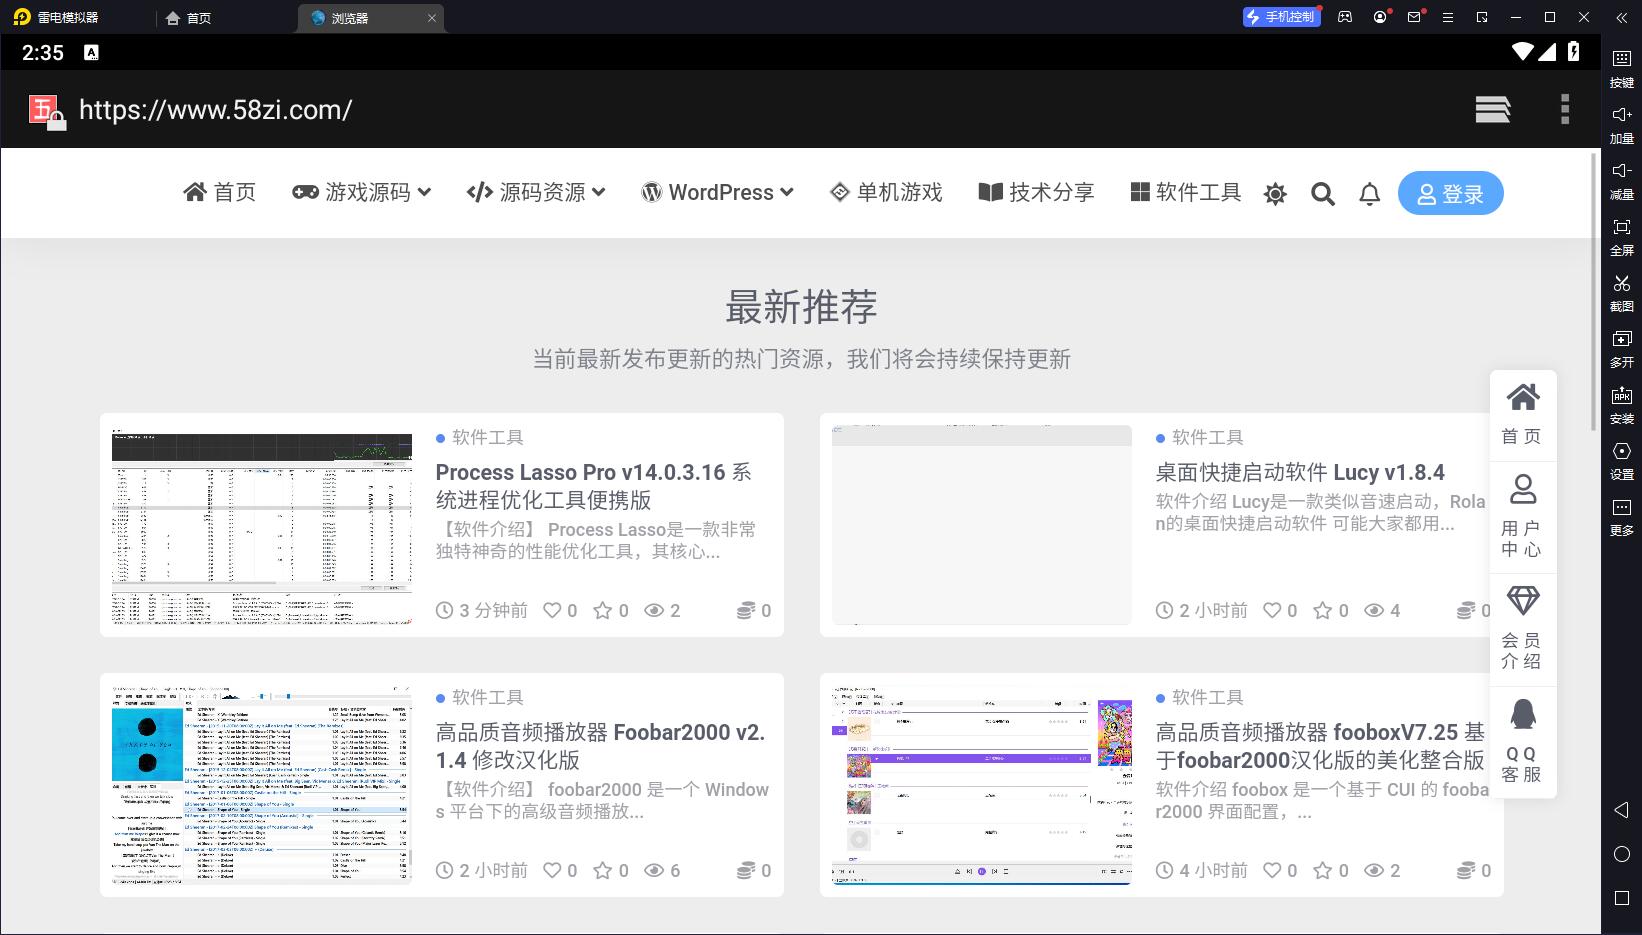The height and width of the screenshot is (935, 1642).
Task: Toggle the dark mode sun icon
Action: click(1275, 194)
